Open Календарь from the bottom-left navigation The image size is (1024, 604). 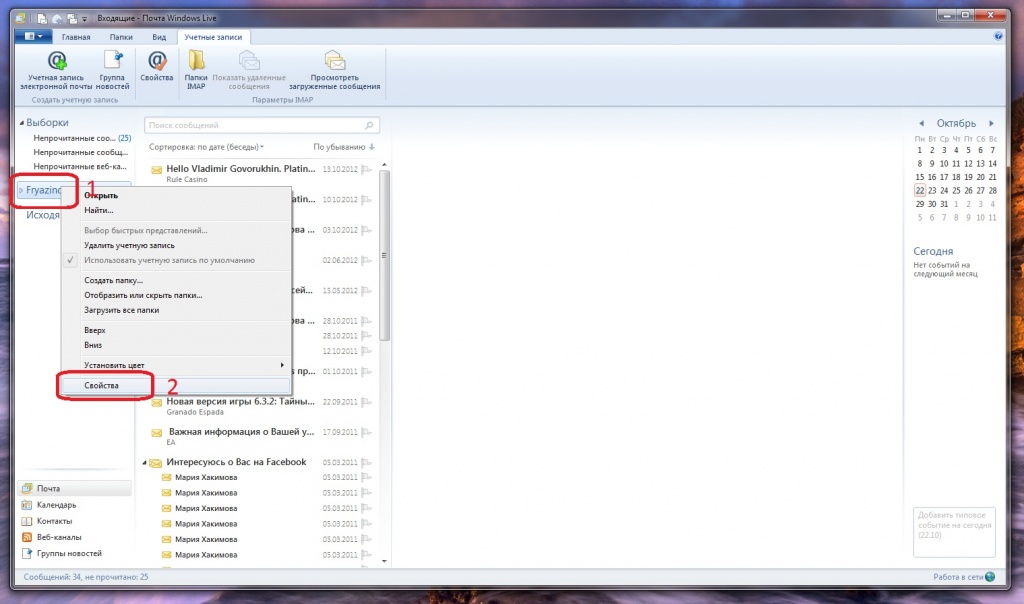click(56, 505)
